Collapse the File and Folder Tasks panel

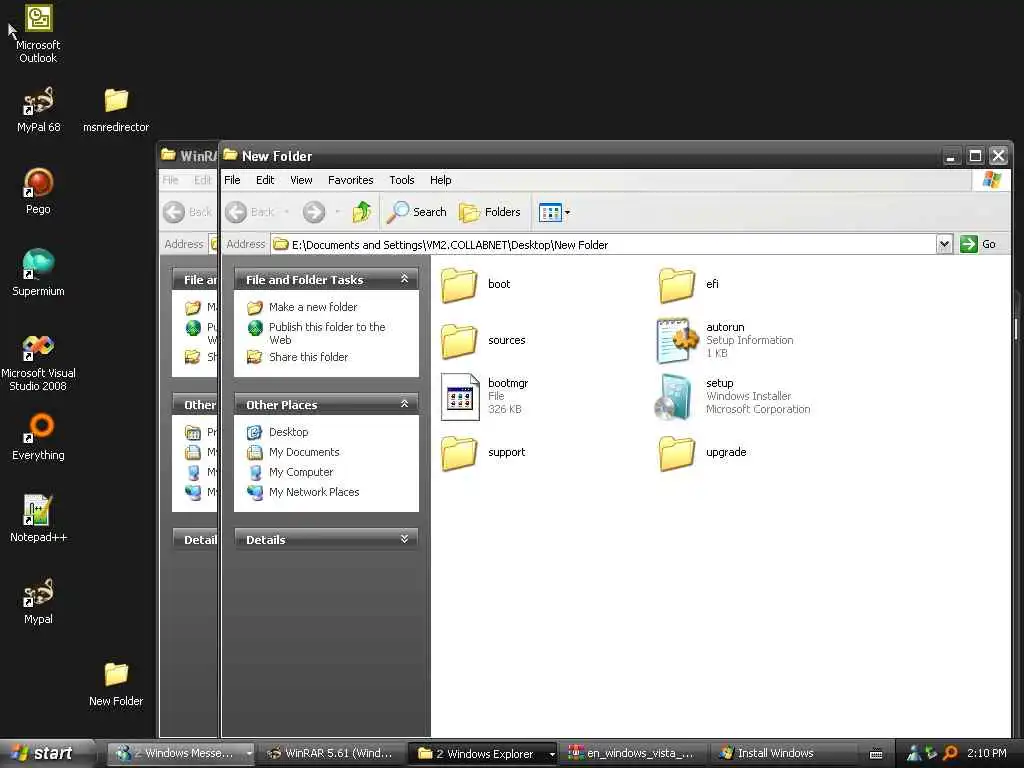pos(404,279)
